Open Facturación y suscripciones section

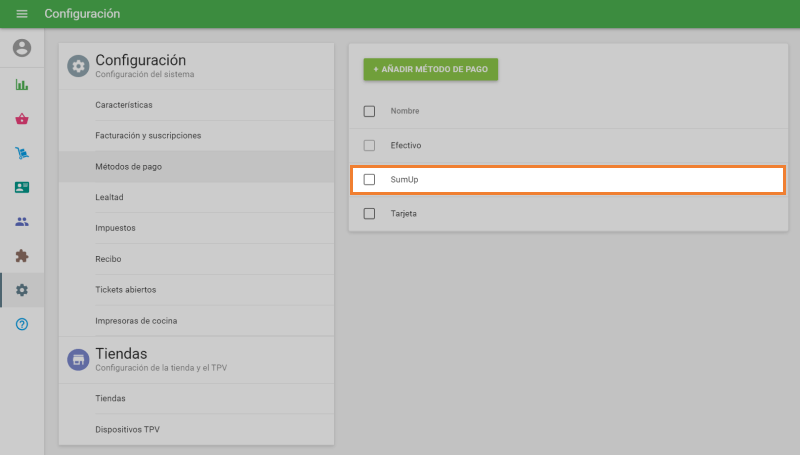pos(148,135)
